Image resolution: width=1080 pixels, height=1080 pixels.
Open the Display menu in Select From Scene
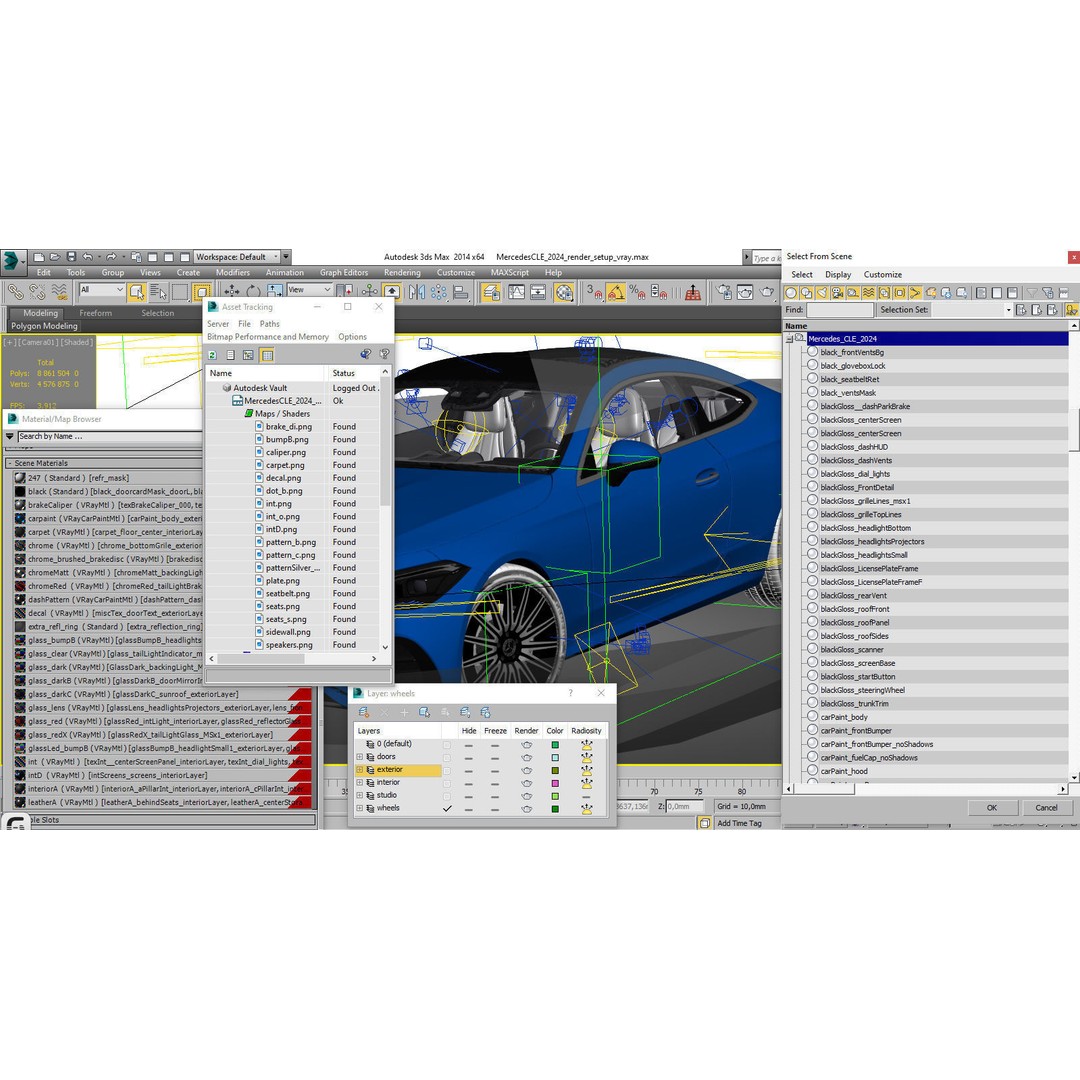(838, 275)
